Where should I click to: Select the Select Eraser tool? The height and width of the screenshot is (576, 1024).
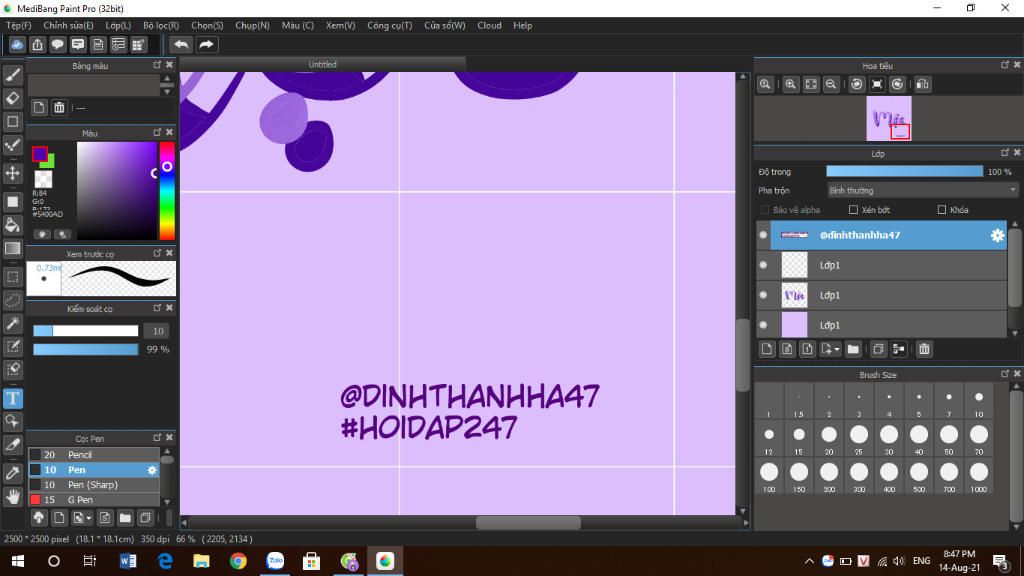point(12,370)
